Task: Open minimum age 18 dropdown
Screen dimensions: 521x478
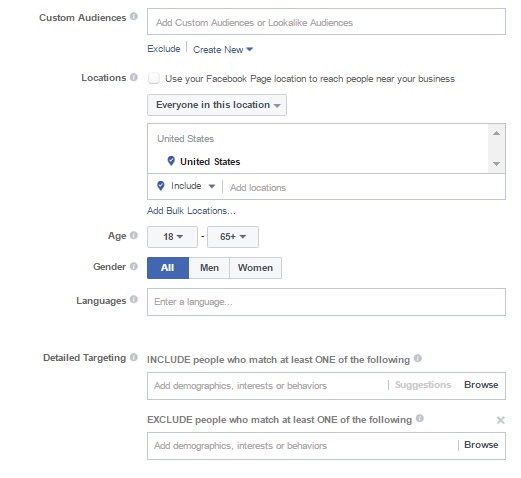Action: 172,237
